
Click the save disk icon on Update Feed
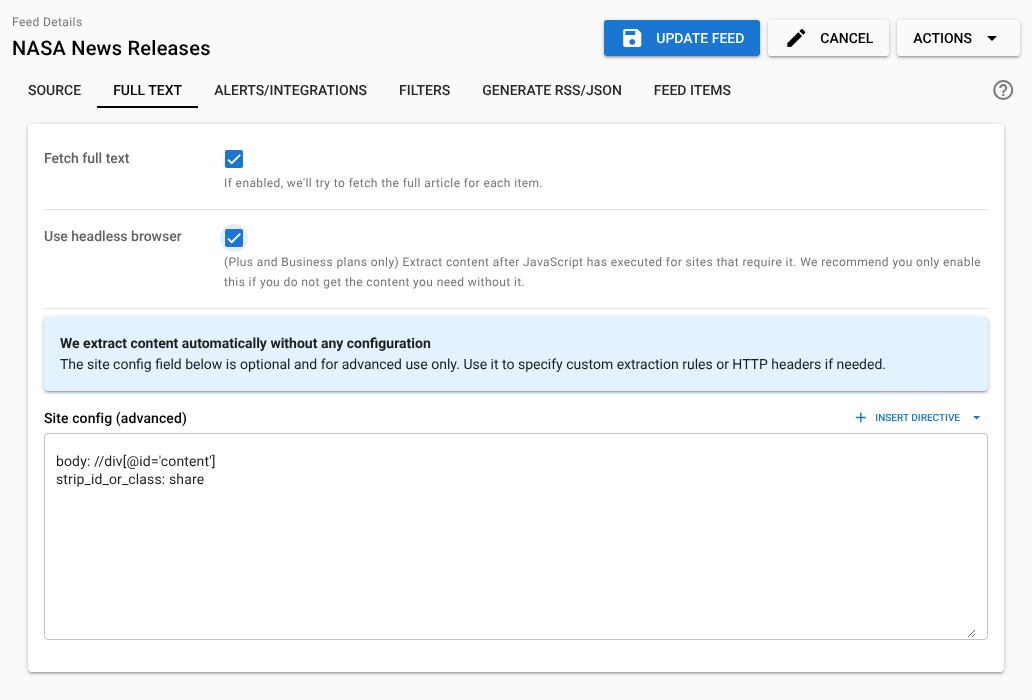pyautogui.click(x=632, y=38)
